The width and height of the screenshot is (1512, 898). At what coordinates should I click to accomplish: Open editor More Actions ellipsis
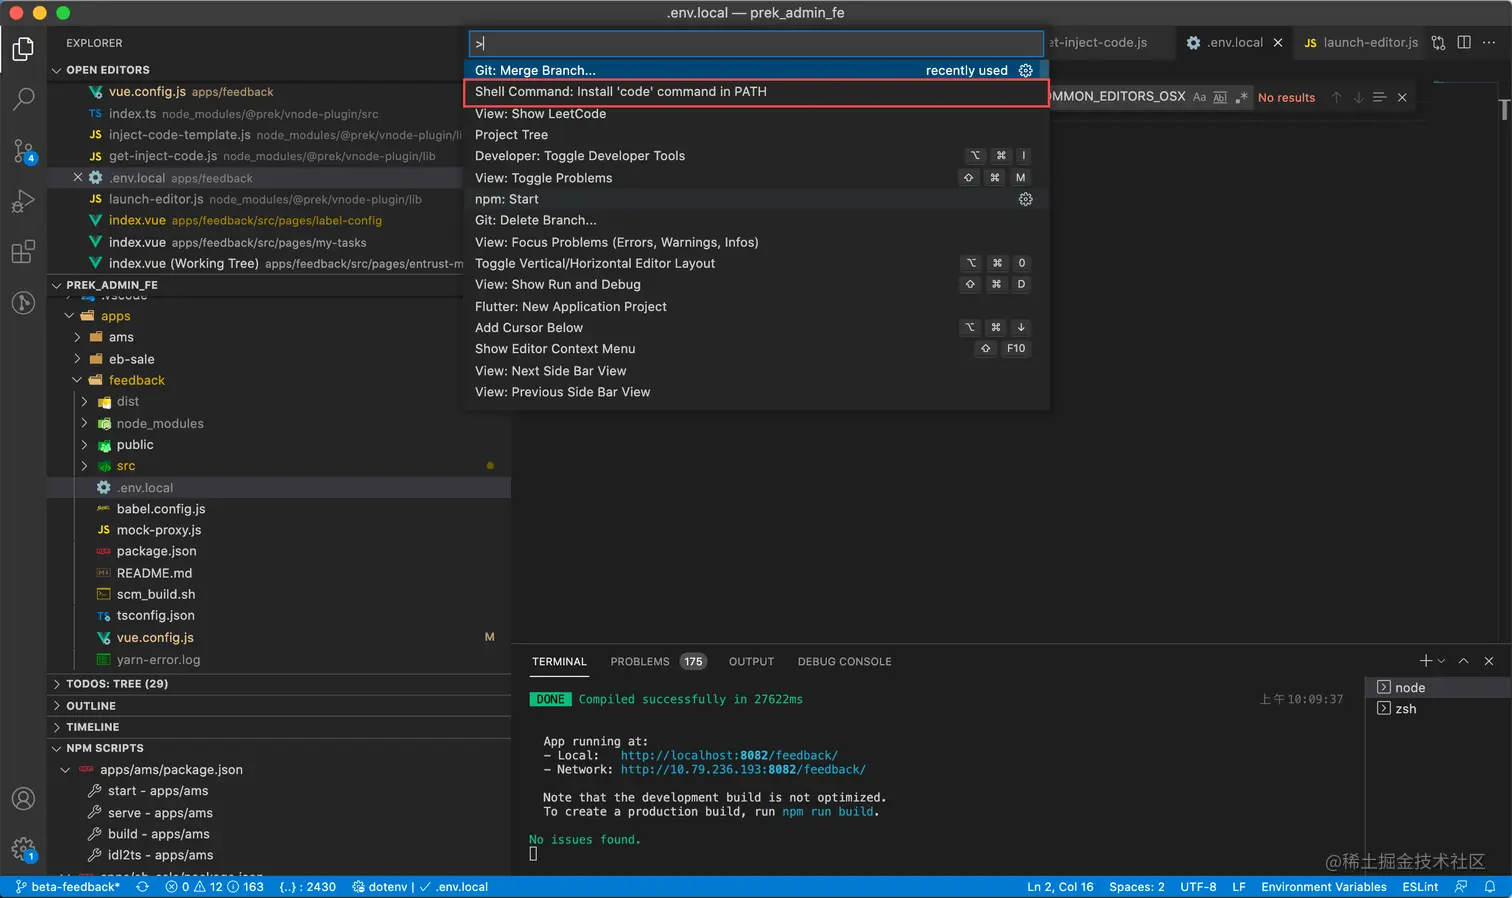(x=1489, y=43)
